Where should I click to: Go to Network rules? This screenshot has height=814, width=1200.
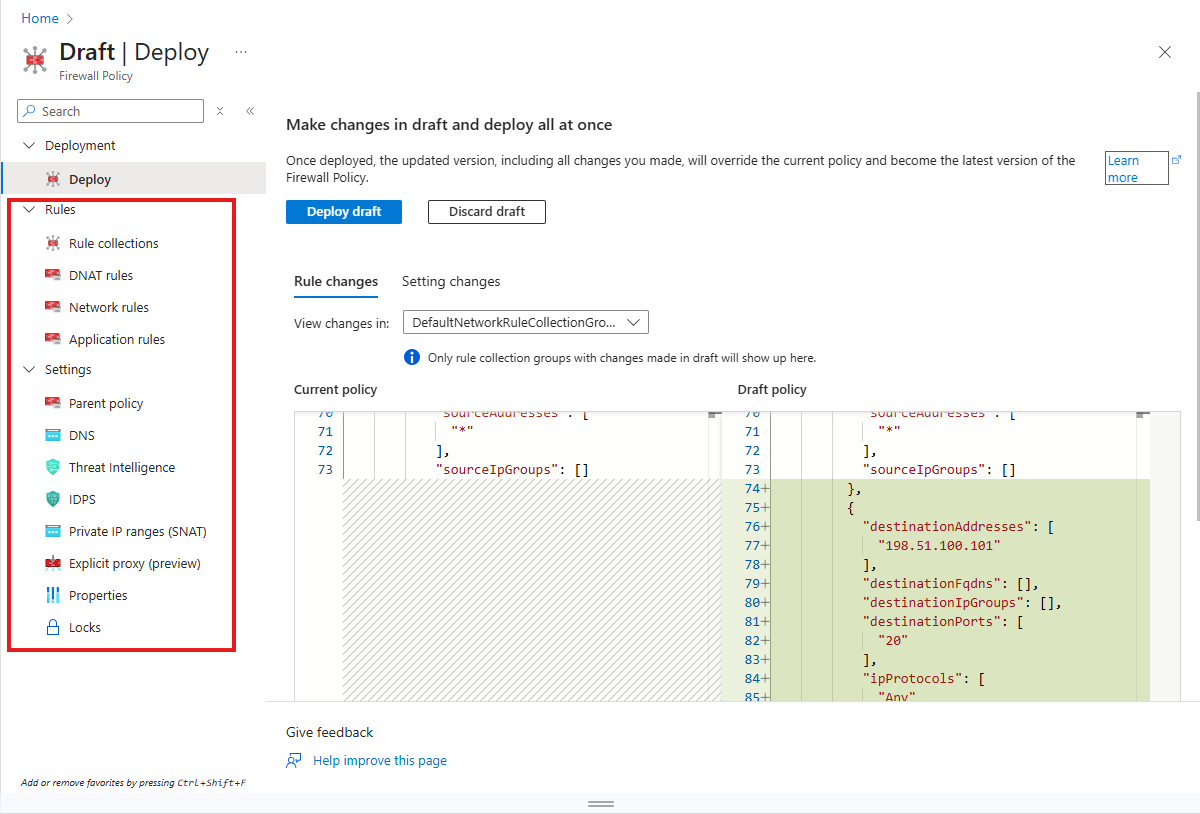(x=109, y=307)
